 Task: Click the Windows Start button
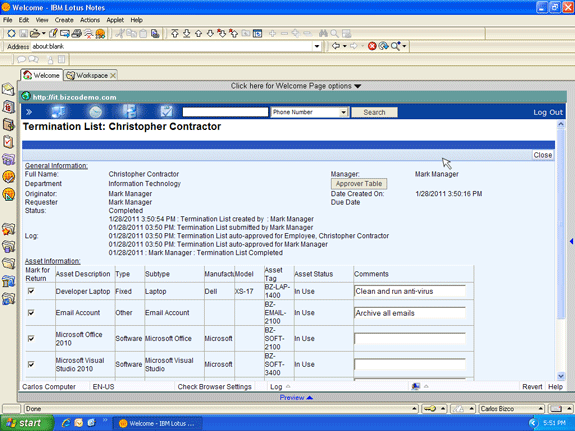tap(26, 423)
